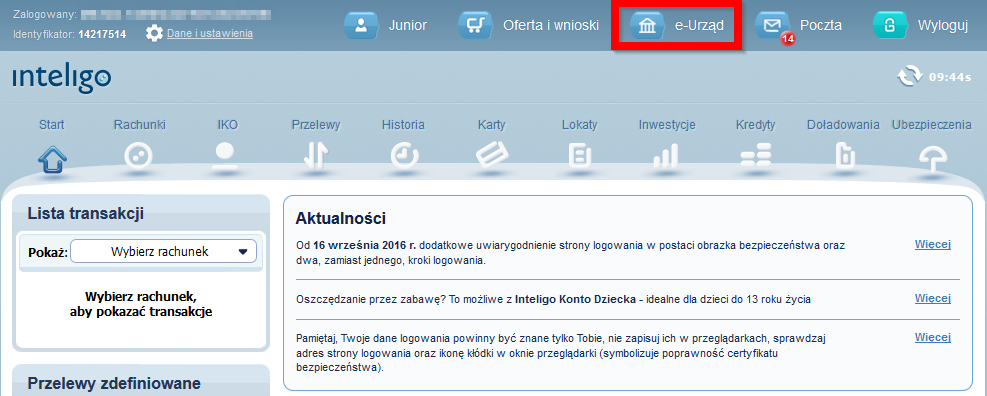Click the settings gear icon

(154, 33)
